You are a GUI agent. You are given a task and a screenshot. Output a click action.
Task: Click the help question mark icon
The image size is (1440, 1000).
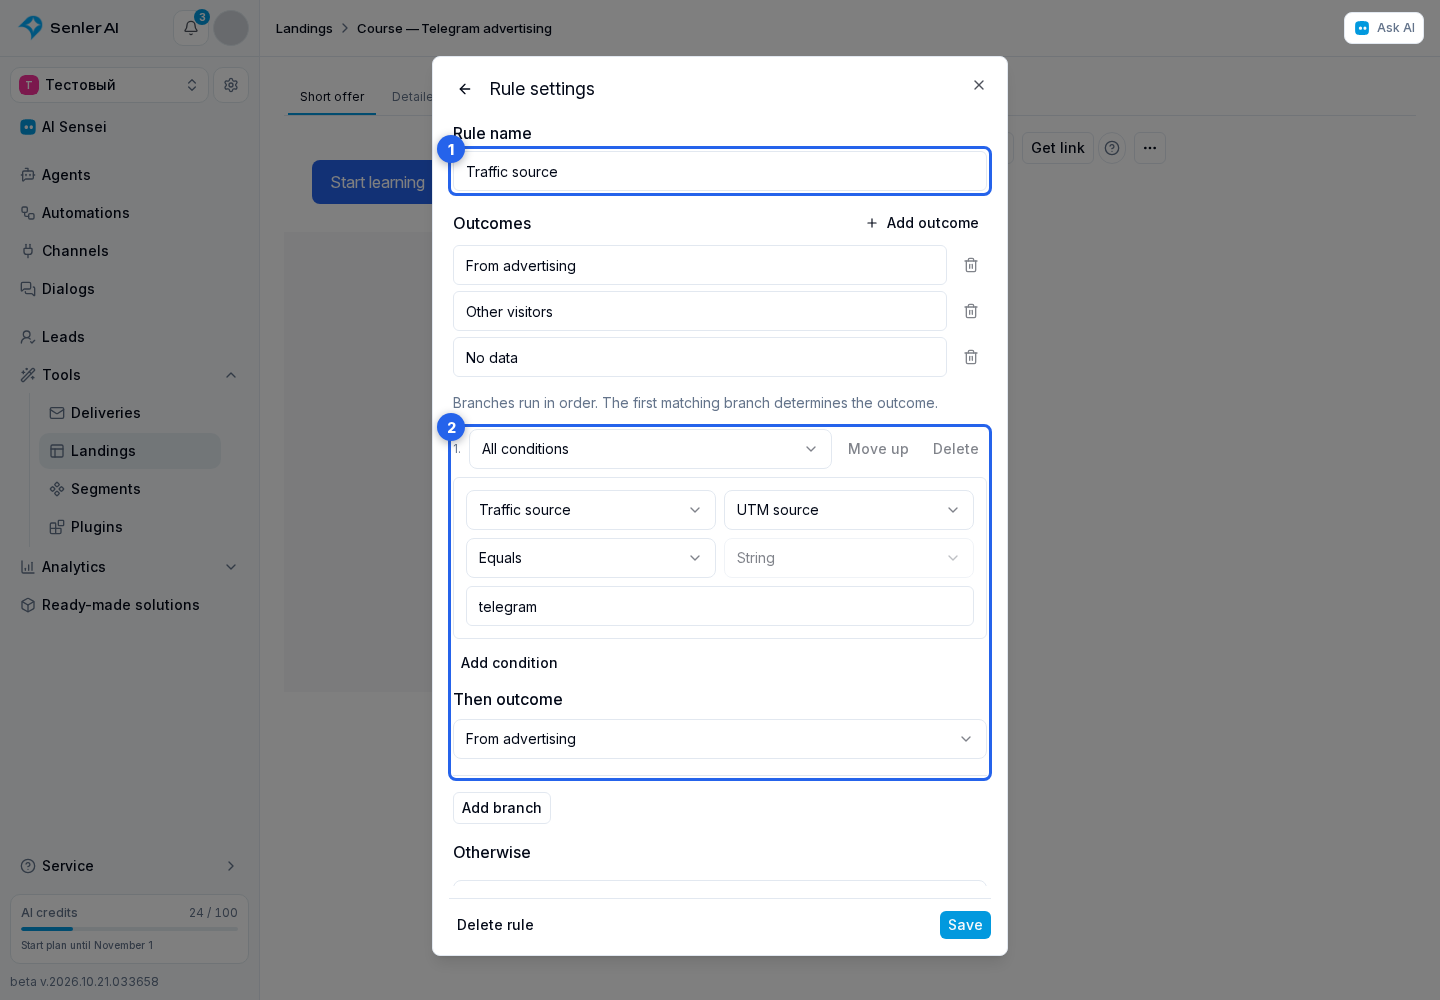(x=1112, y=148)
